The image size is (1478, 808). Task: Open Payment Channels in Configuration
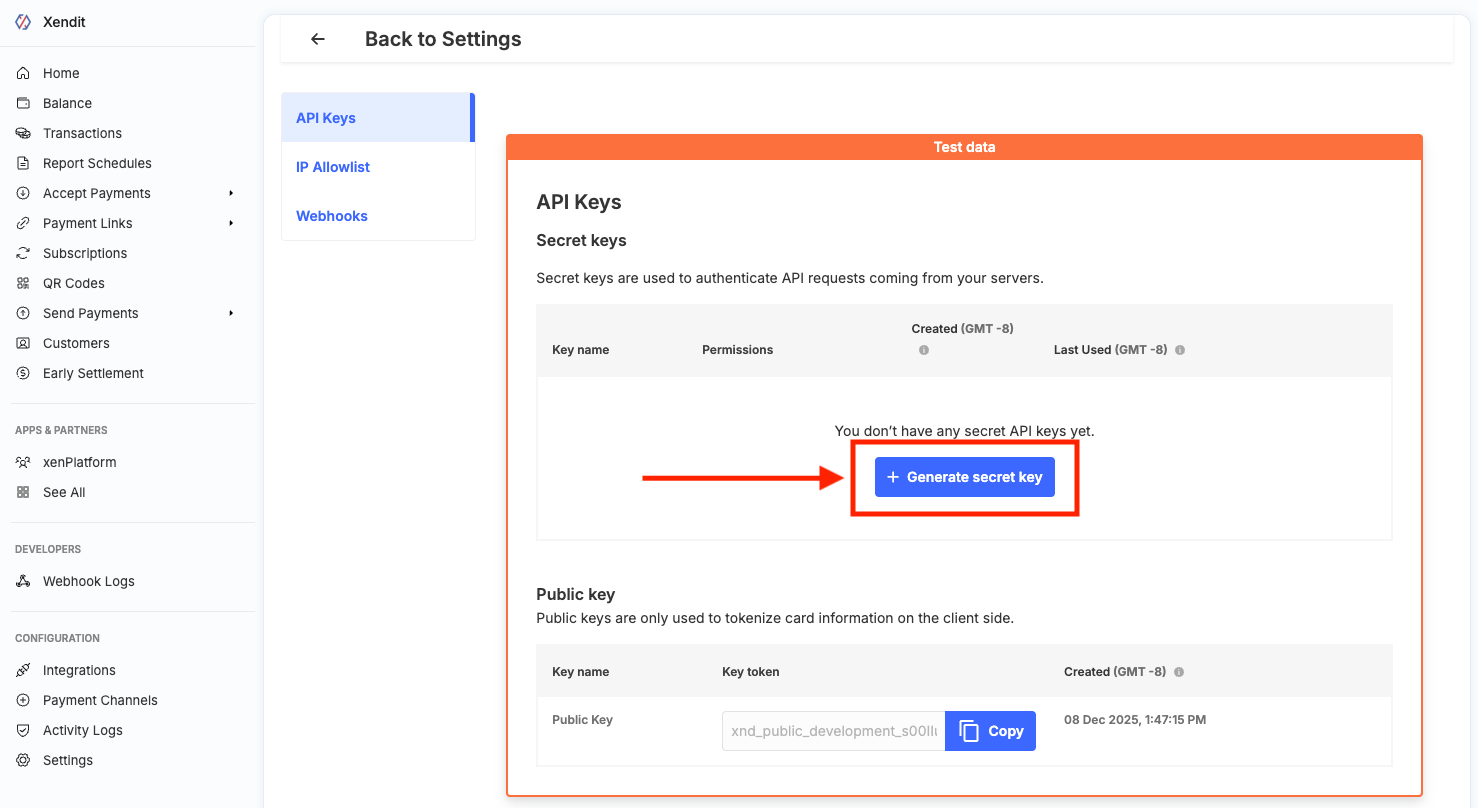100,700
